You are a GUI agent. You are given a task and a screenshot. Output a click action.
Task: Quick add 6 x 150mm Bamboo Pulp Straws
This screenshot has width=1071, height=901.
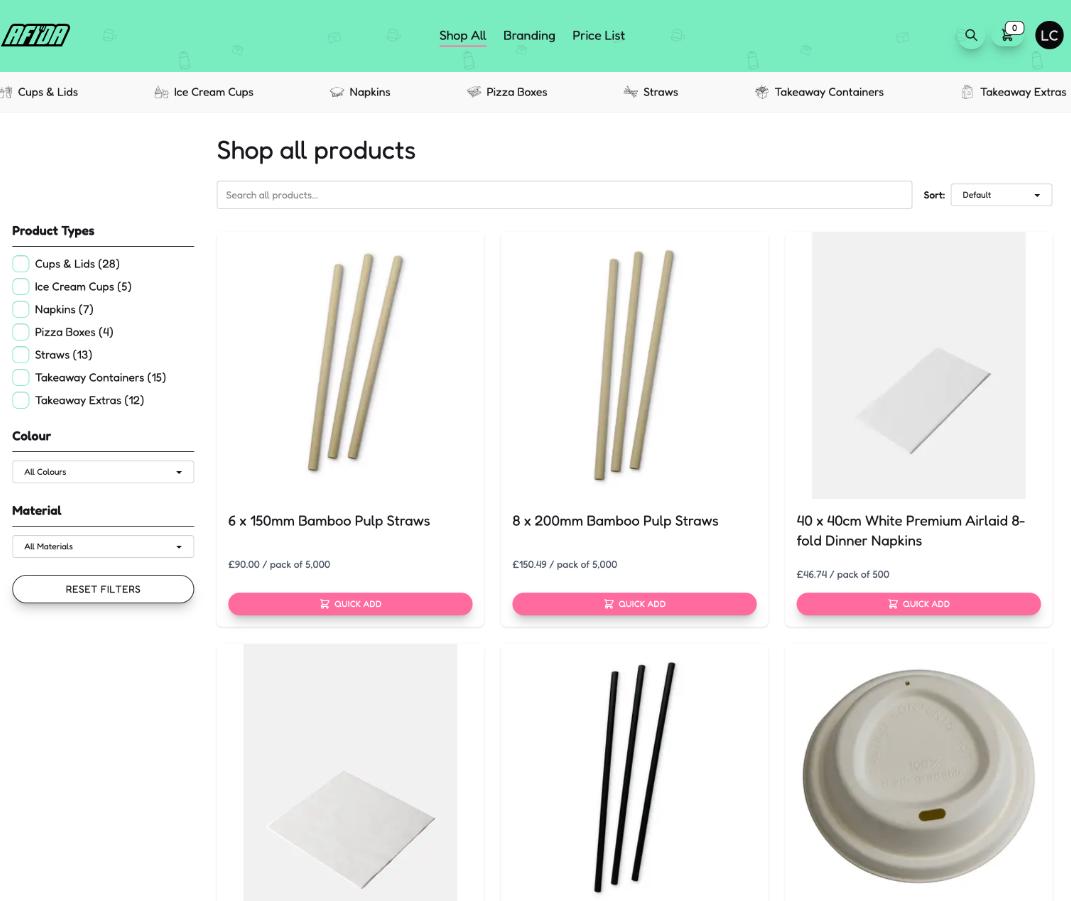point(350,604)
